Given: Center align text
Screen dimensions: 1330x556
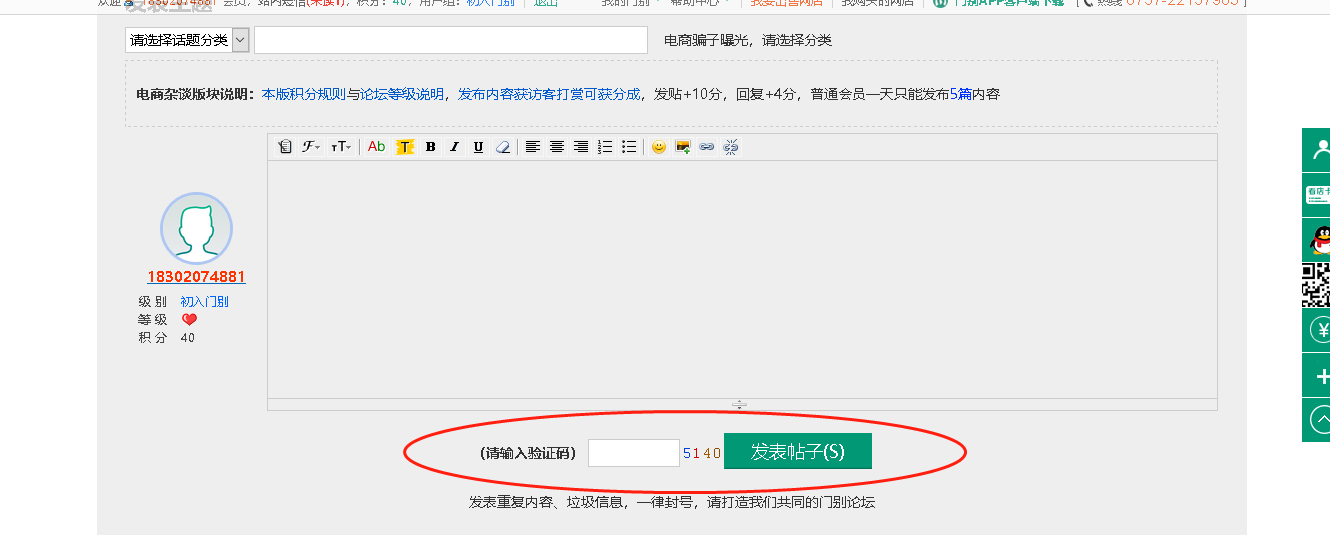Looking at the screenshot, I should (x=557, y=147).
